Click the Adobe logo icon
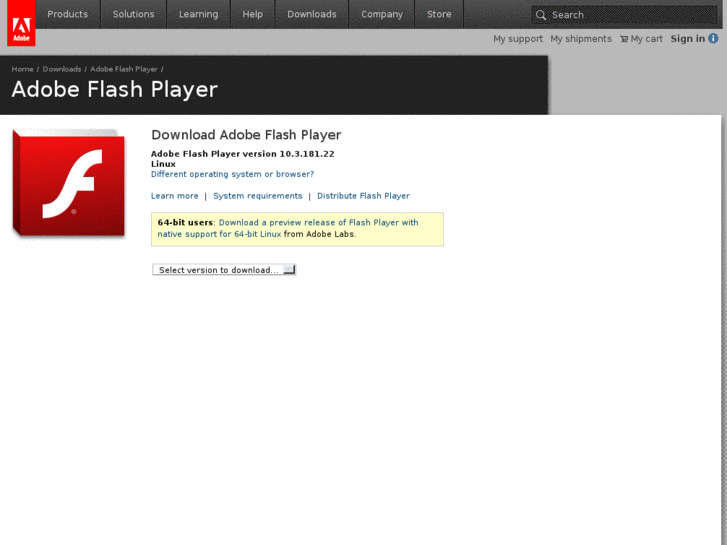This screenshot has width=727, height=545. pyautogui.click(x=21, y=23)
